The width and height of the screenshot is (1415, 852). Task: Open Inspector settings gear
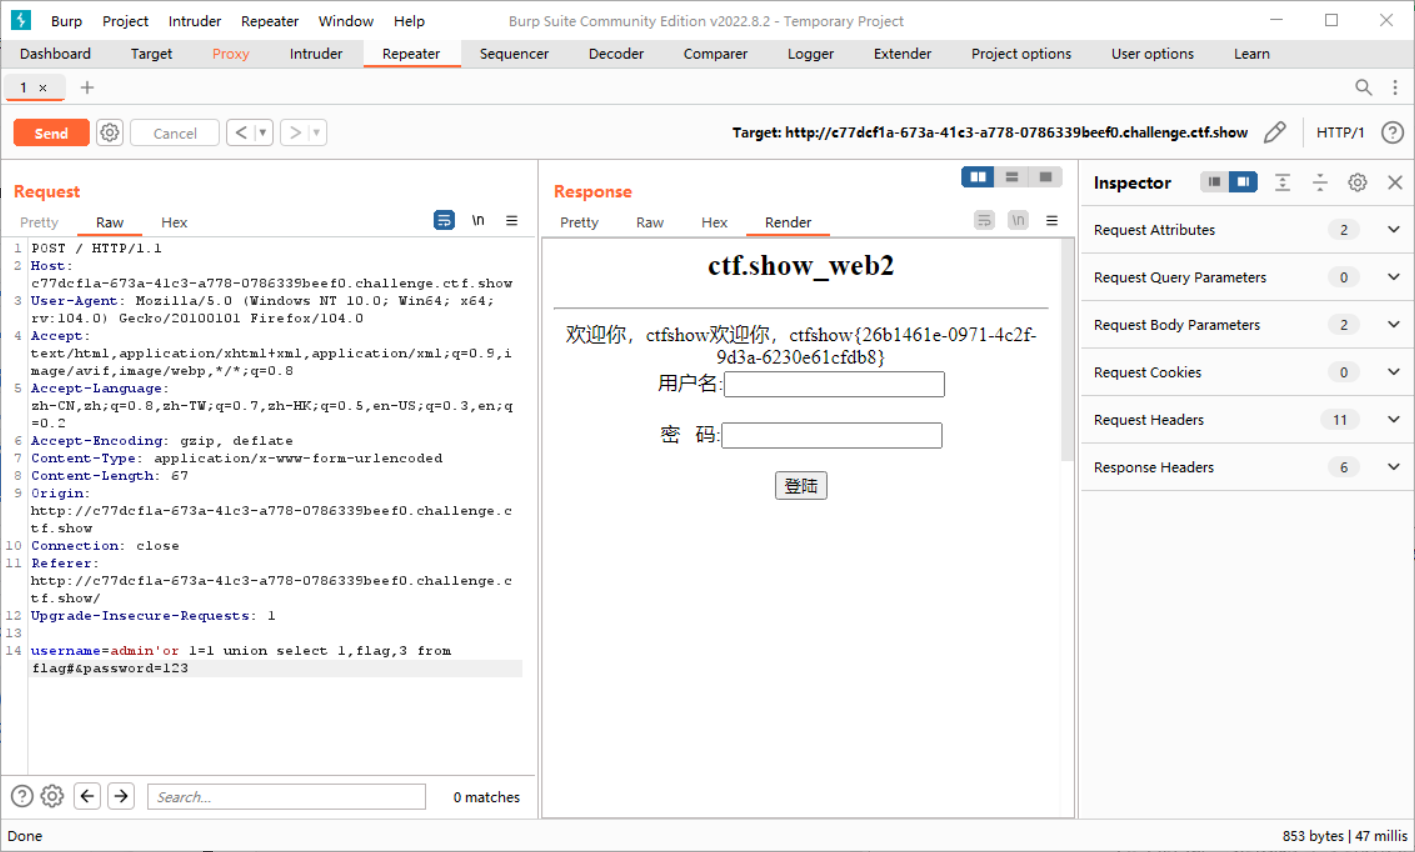pyautogui.click(x=1357, y=182)
